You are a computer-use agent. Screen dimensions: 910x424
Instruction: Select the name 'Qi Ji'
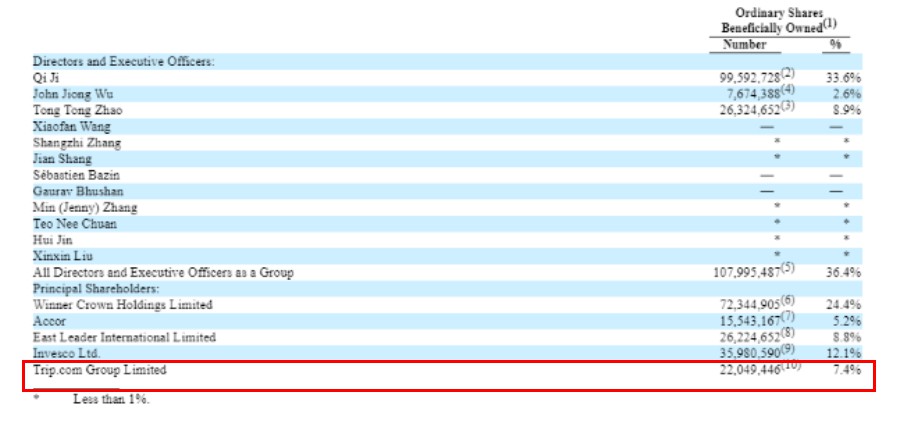tap(46, 78)
